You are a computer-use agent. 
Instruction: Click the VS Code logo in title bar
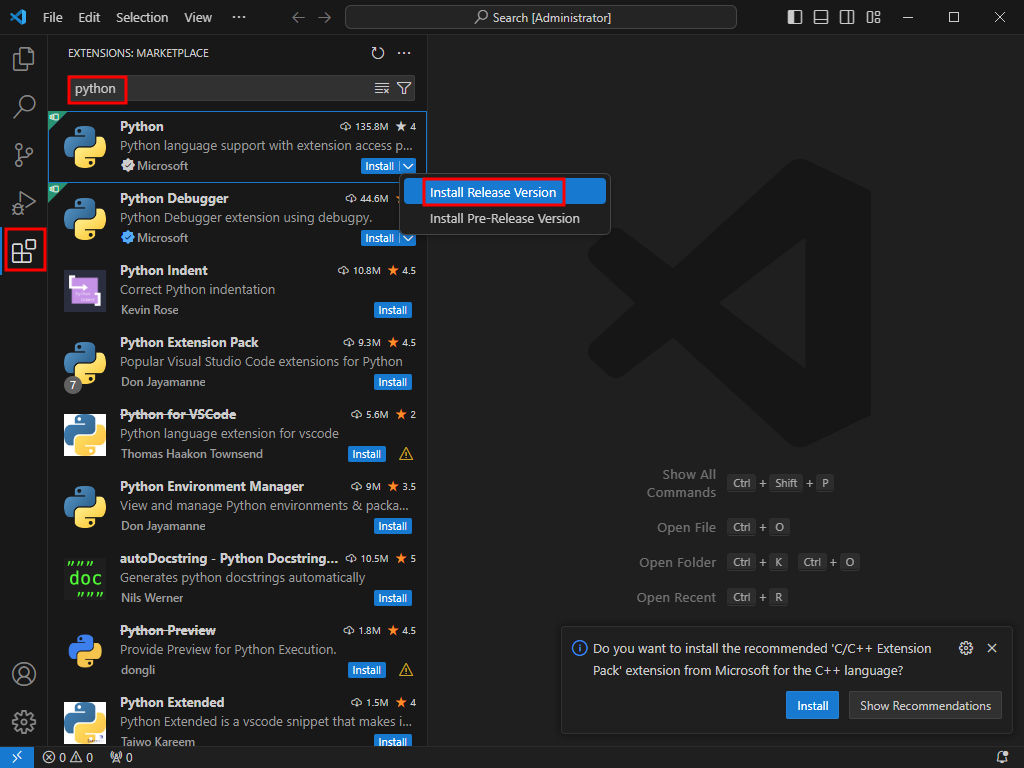tap(18, 17)
